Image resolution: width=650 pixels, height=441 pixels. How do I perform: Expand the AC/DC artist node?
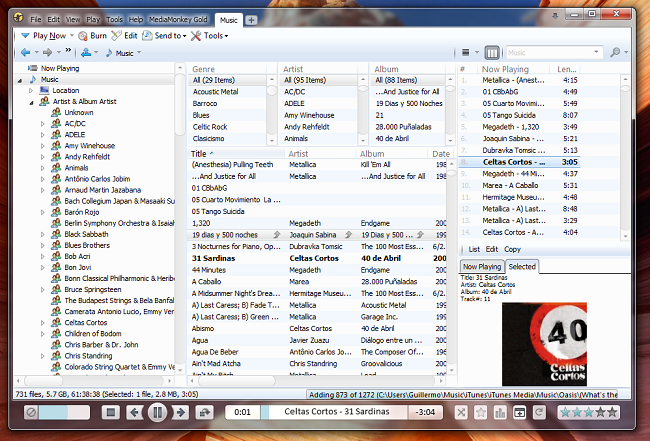pyautogui.click(x=42, y=124)
